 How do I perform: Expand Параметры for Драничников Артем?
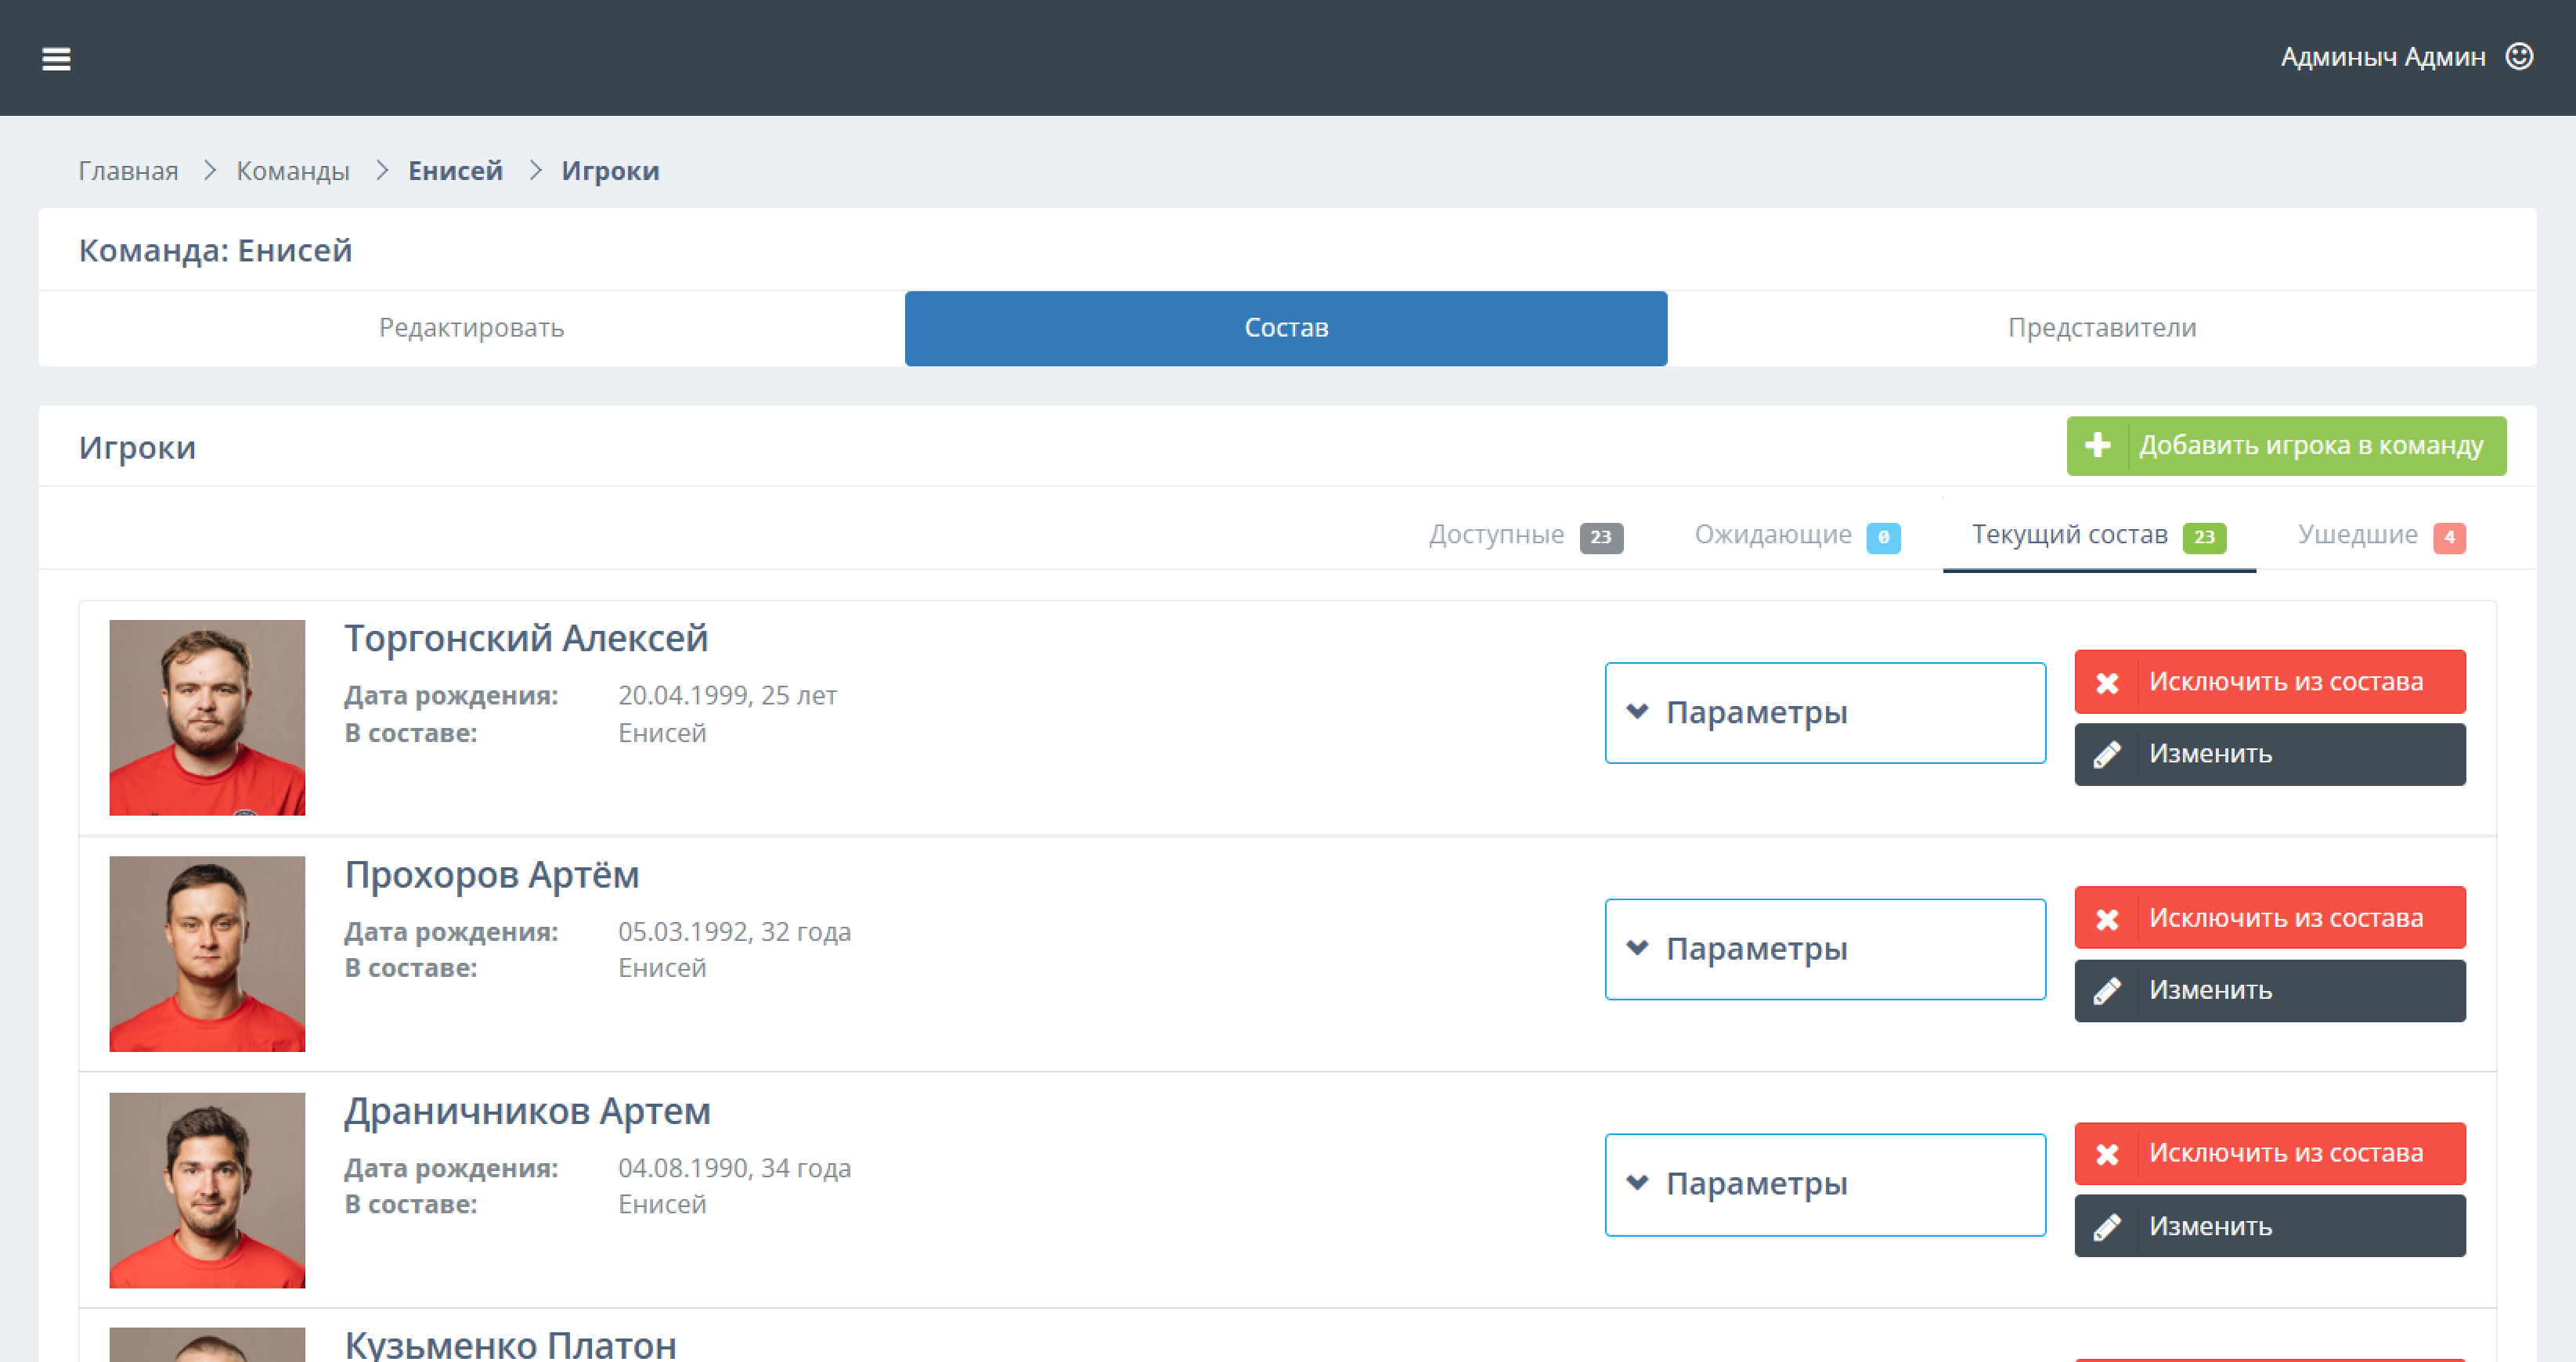point(1824,1185)
